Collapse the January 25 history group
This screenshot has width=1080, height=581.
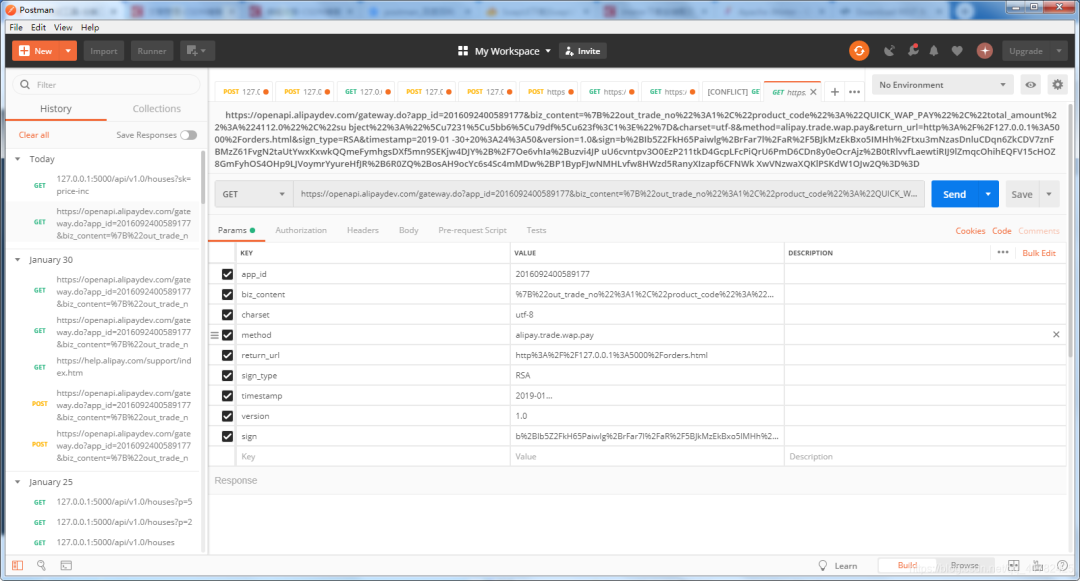(18, 482)
